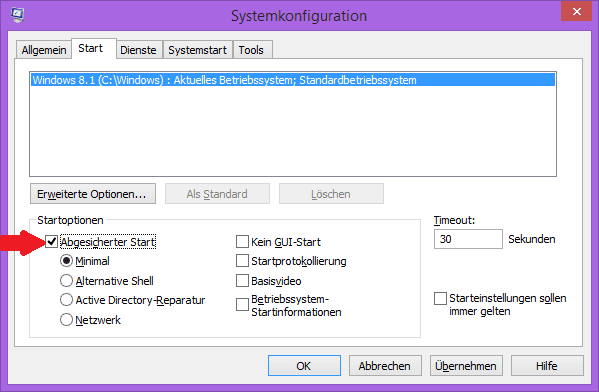The width and height of the screenshot is (599, 392).
Task: Pick Active Directory-Reparatur option
Action: (66, 300)
